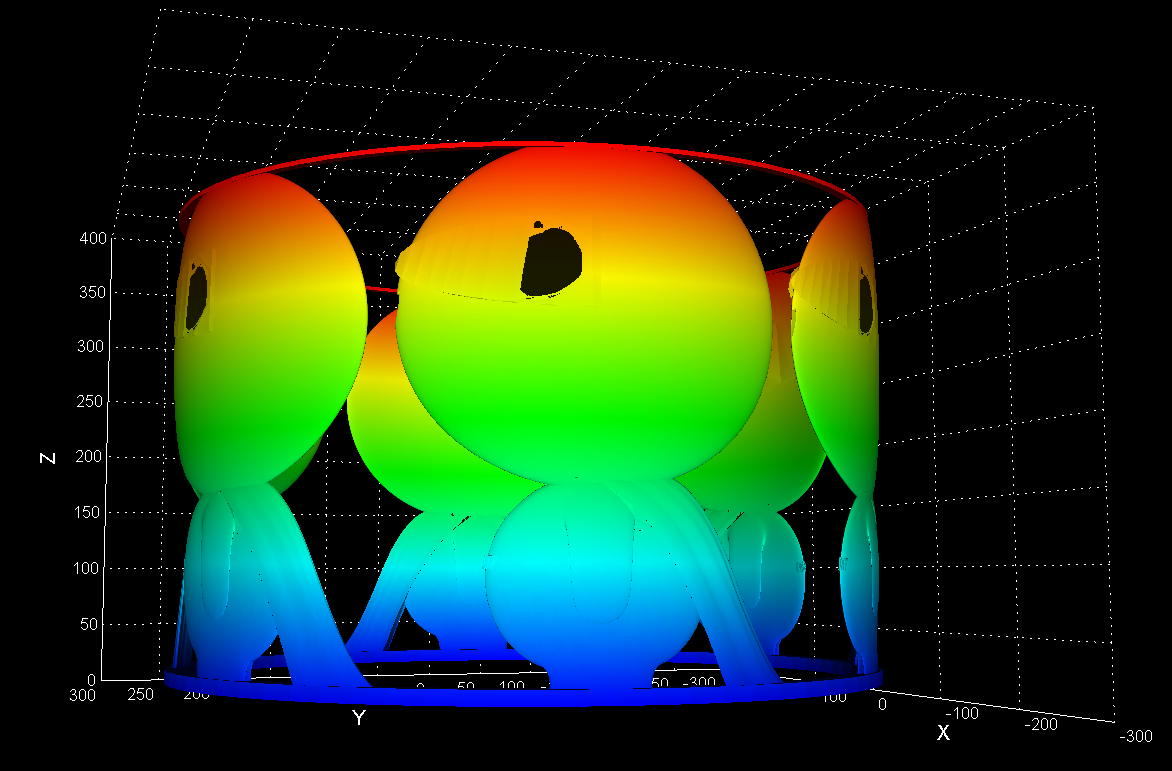Screen dimensions: 1172x771
Task: Click the 400 tick label on Z axis
Action: pos(93,238)
